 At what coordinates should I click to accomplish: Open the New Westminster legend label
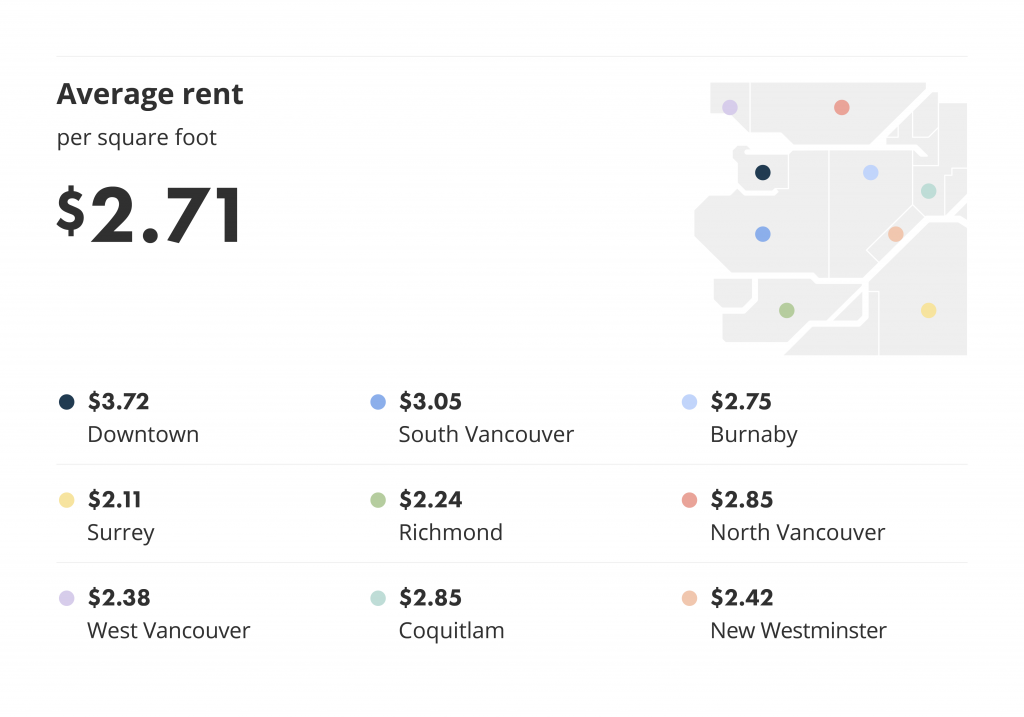(798, 630)
